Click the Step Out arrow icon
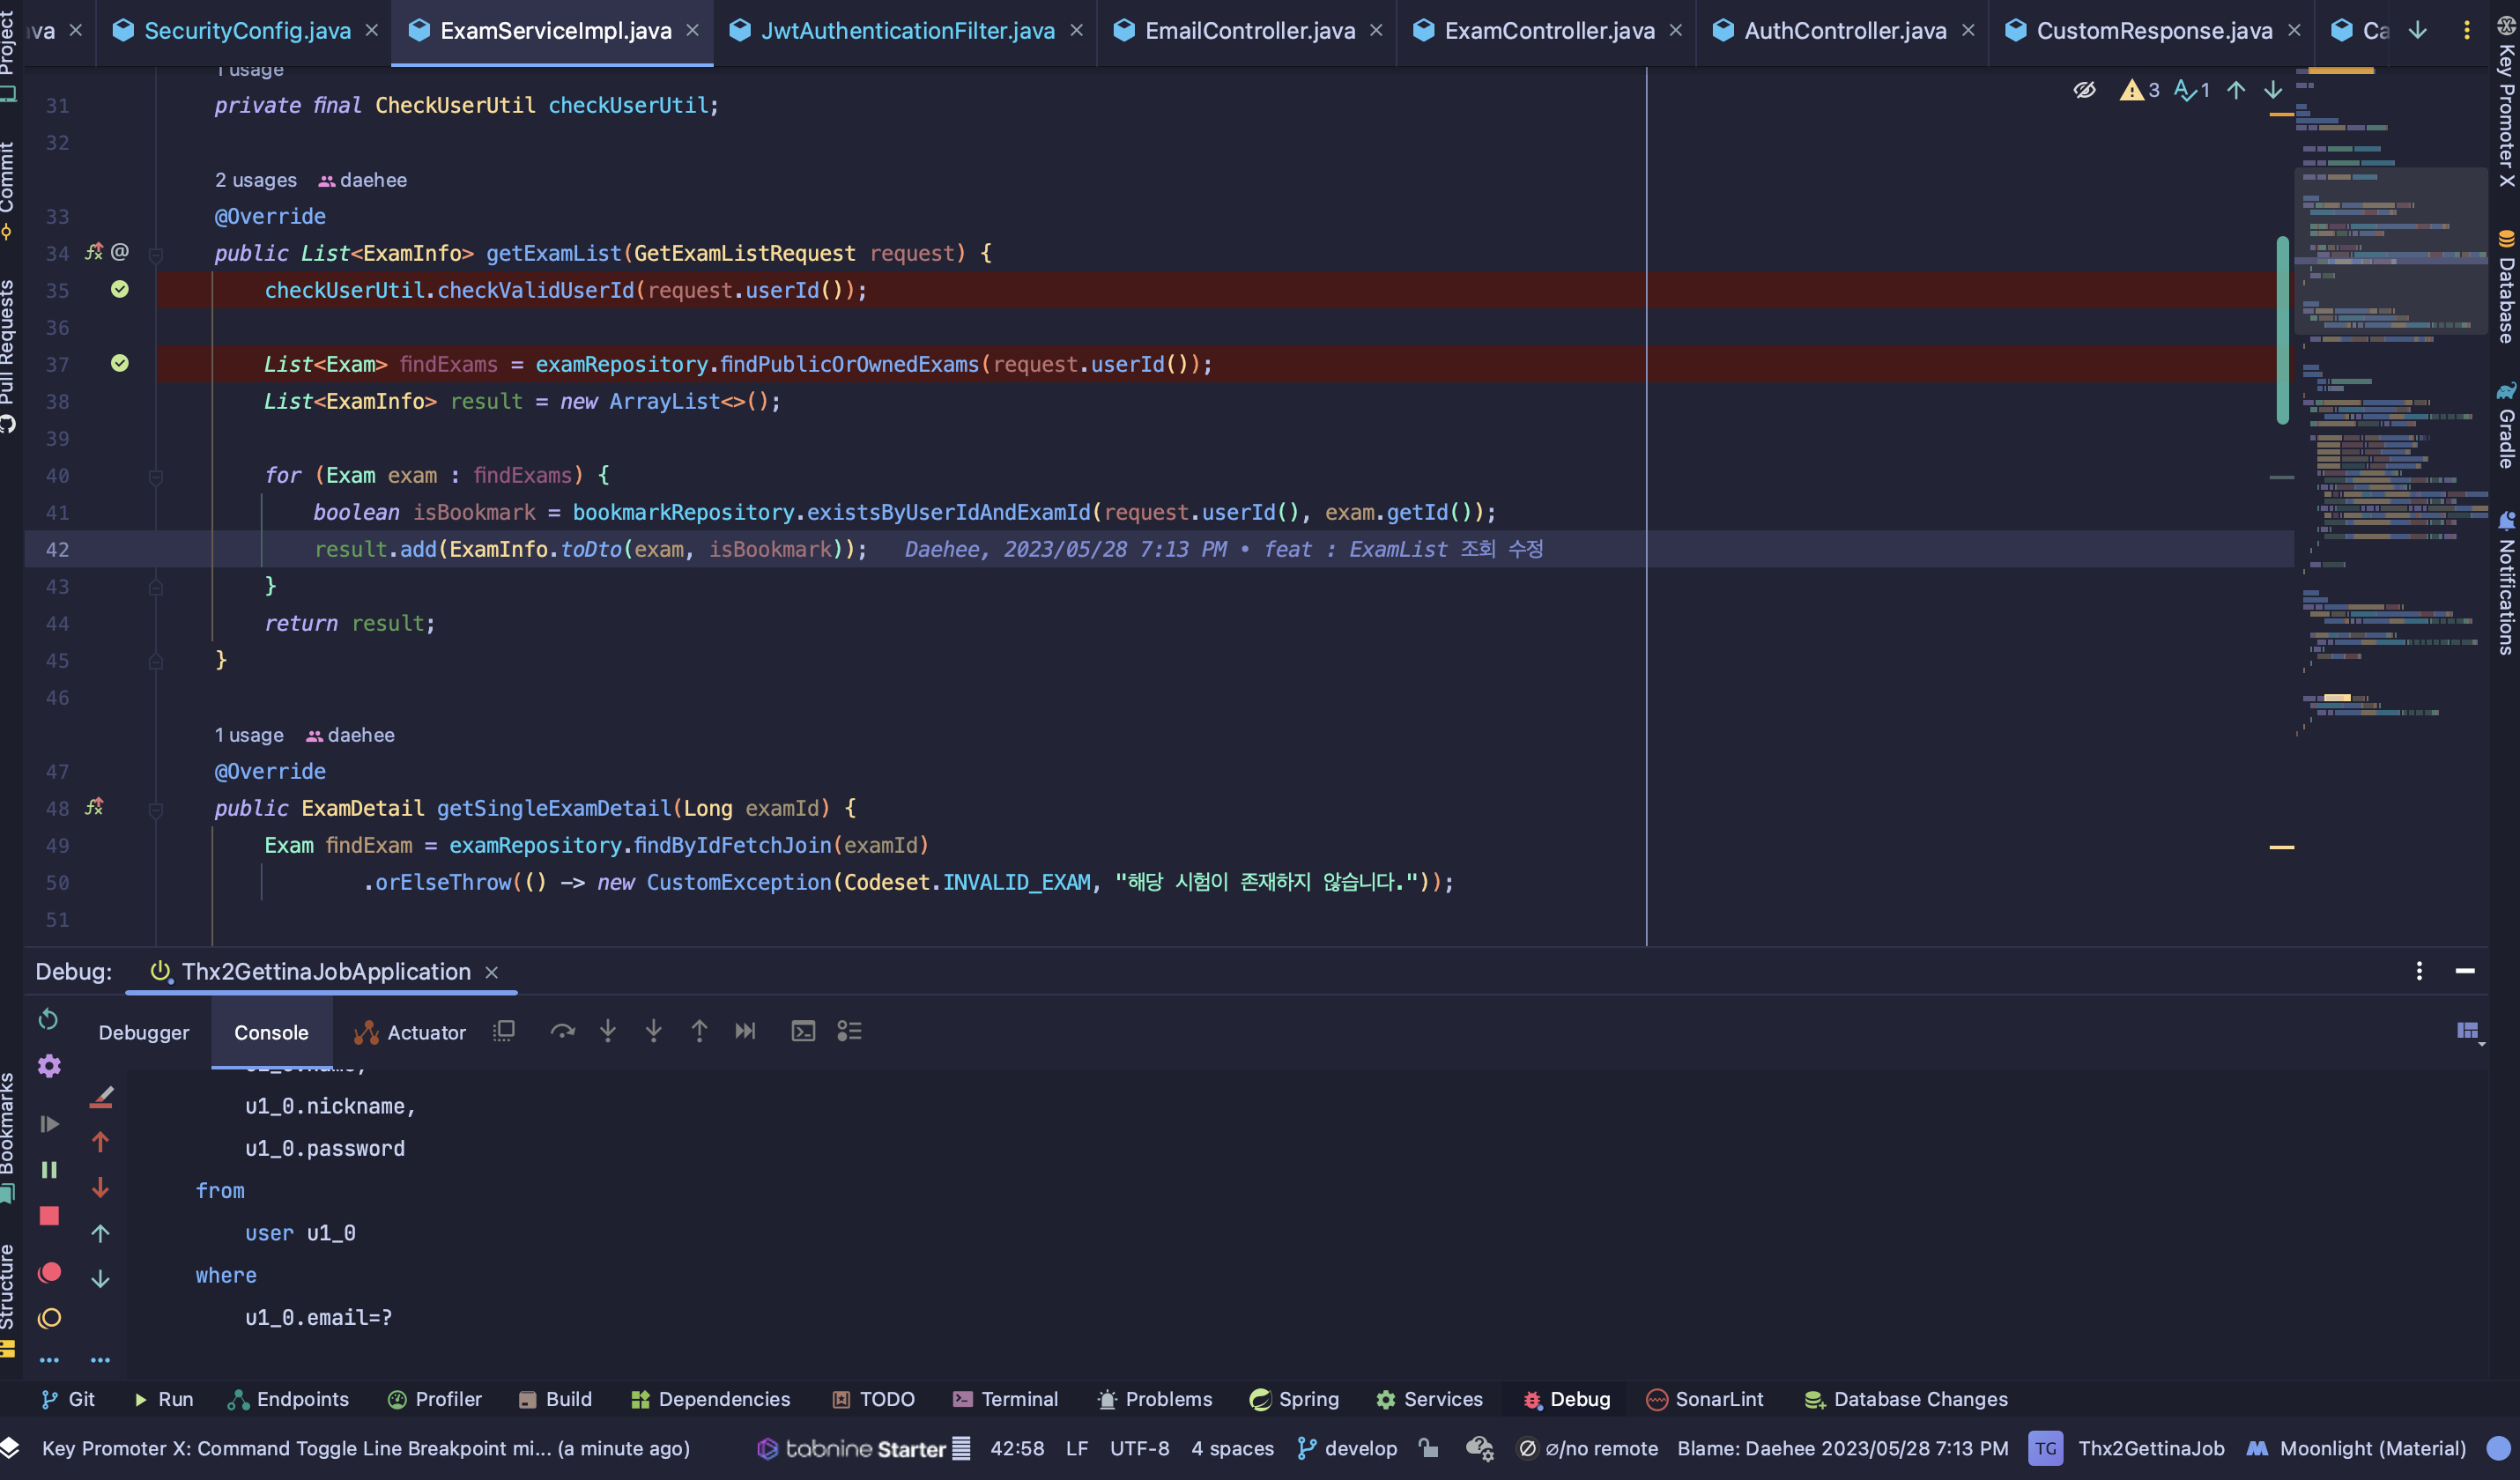 point(699,1031)
